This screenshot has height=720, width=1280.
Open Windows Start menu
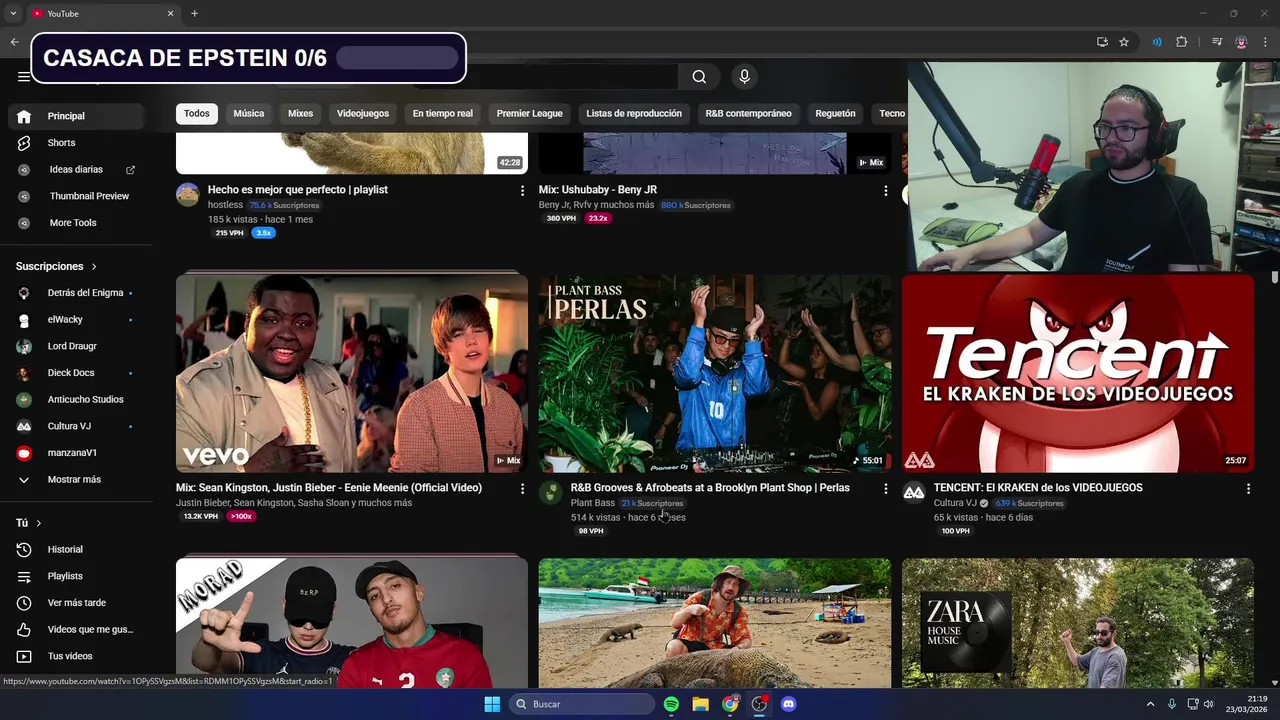pyautogui.click(x=492, y=704)
